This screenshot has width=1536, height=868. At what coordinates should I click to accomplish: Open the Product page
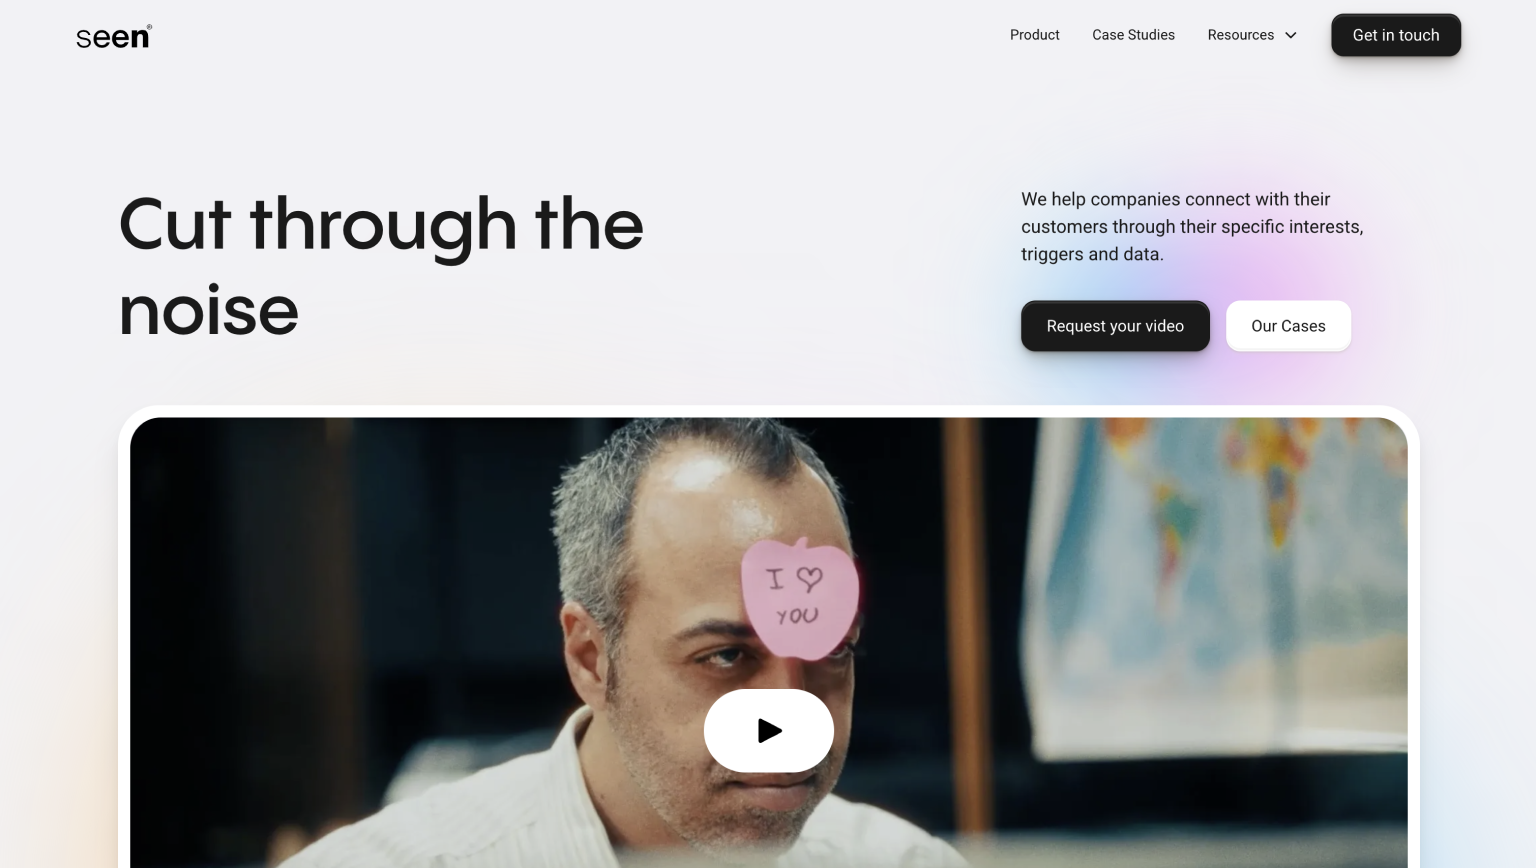point(1034,35)
